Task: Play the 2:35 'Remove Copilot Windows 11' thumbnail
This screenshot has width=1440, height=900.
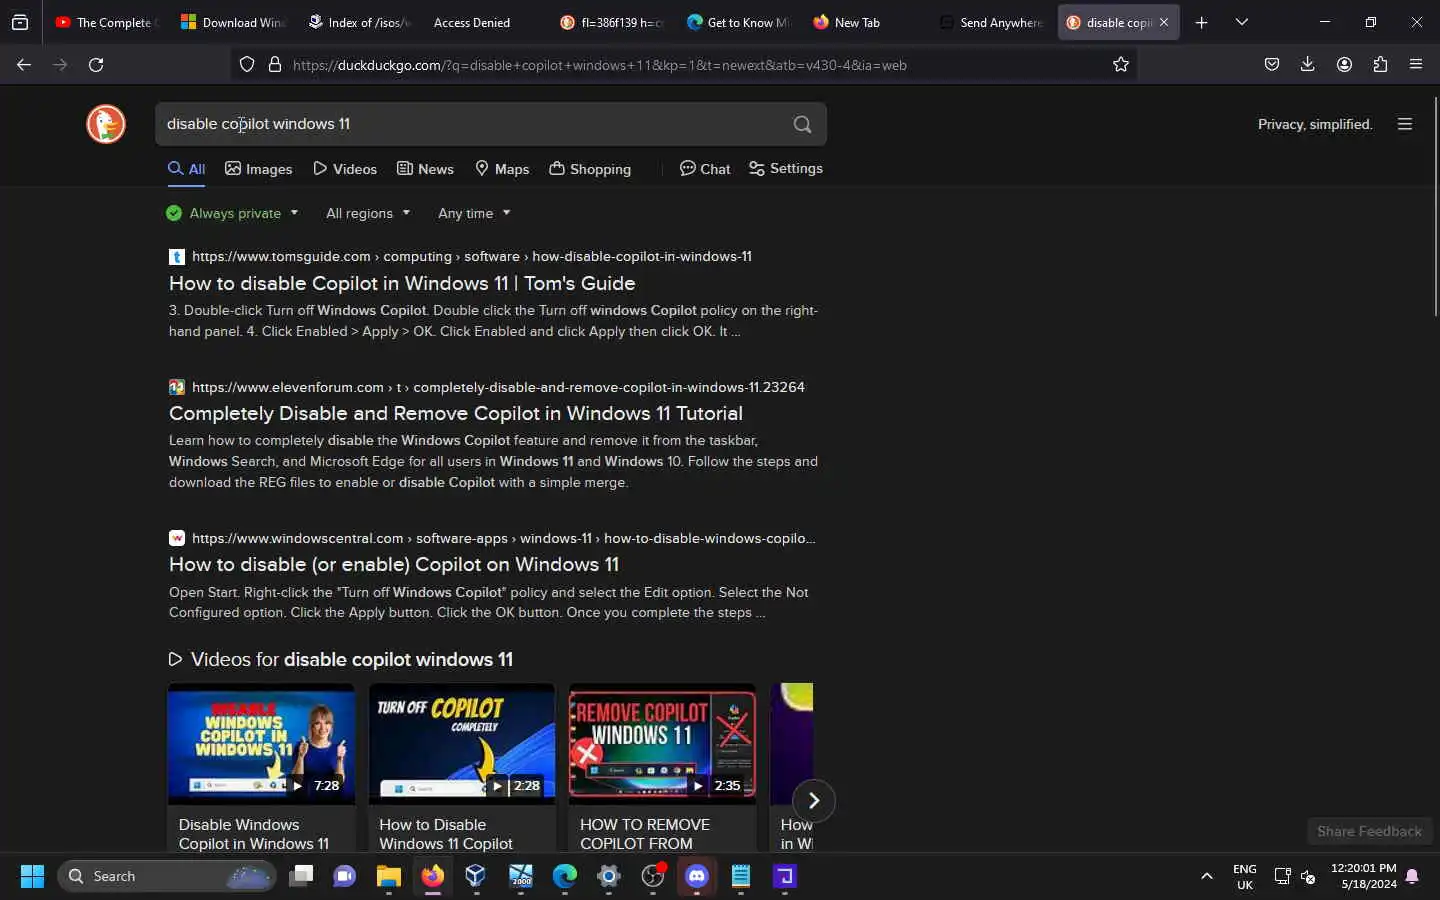Action: [662, 744]
